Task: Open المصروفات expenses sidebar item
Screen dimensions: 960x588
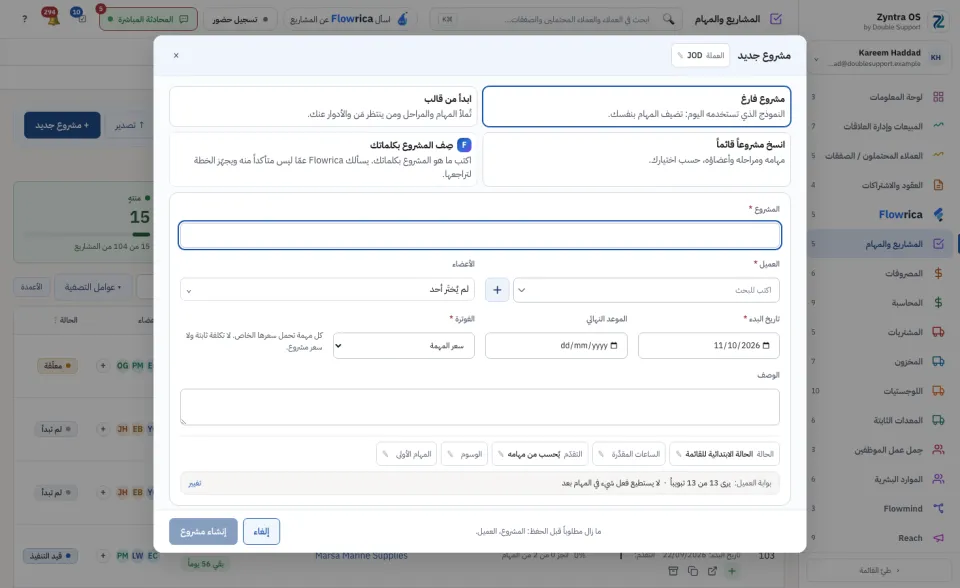Action: click(x=879, y=273)
